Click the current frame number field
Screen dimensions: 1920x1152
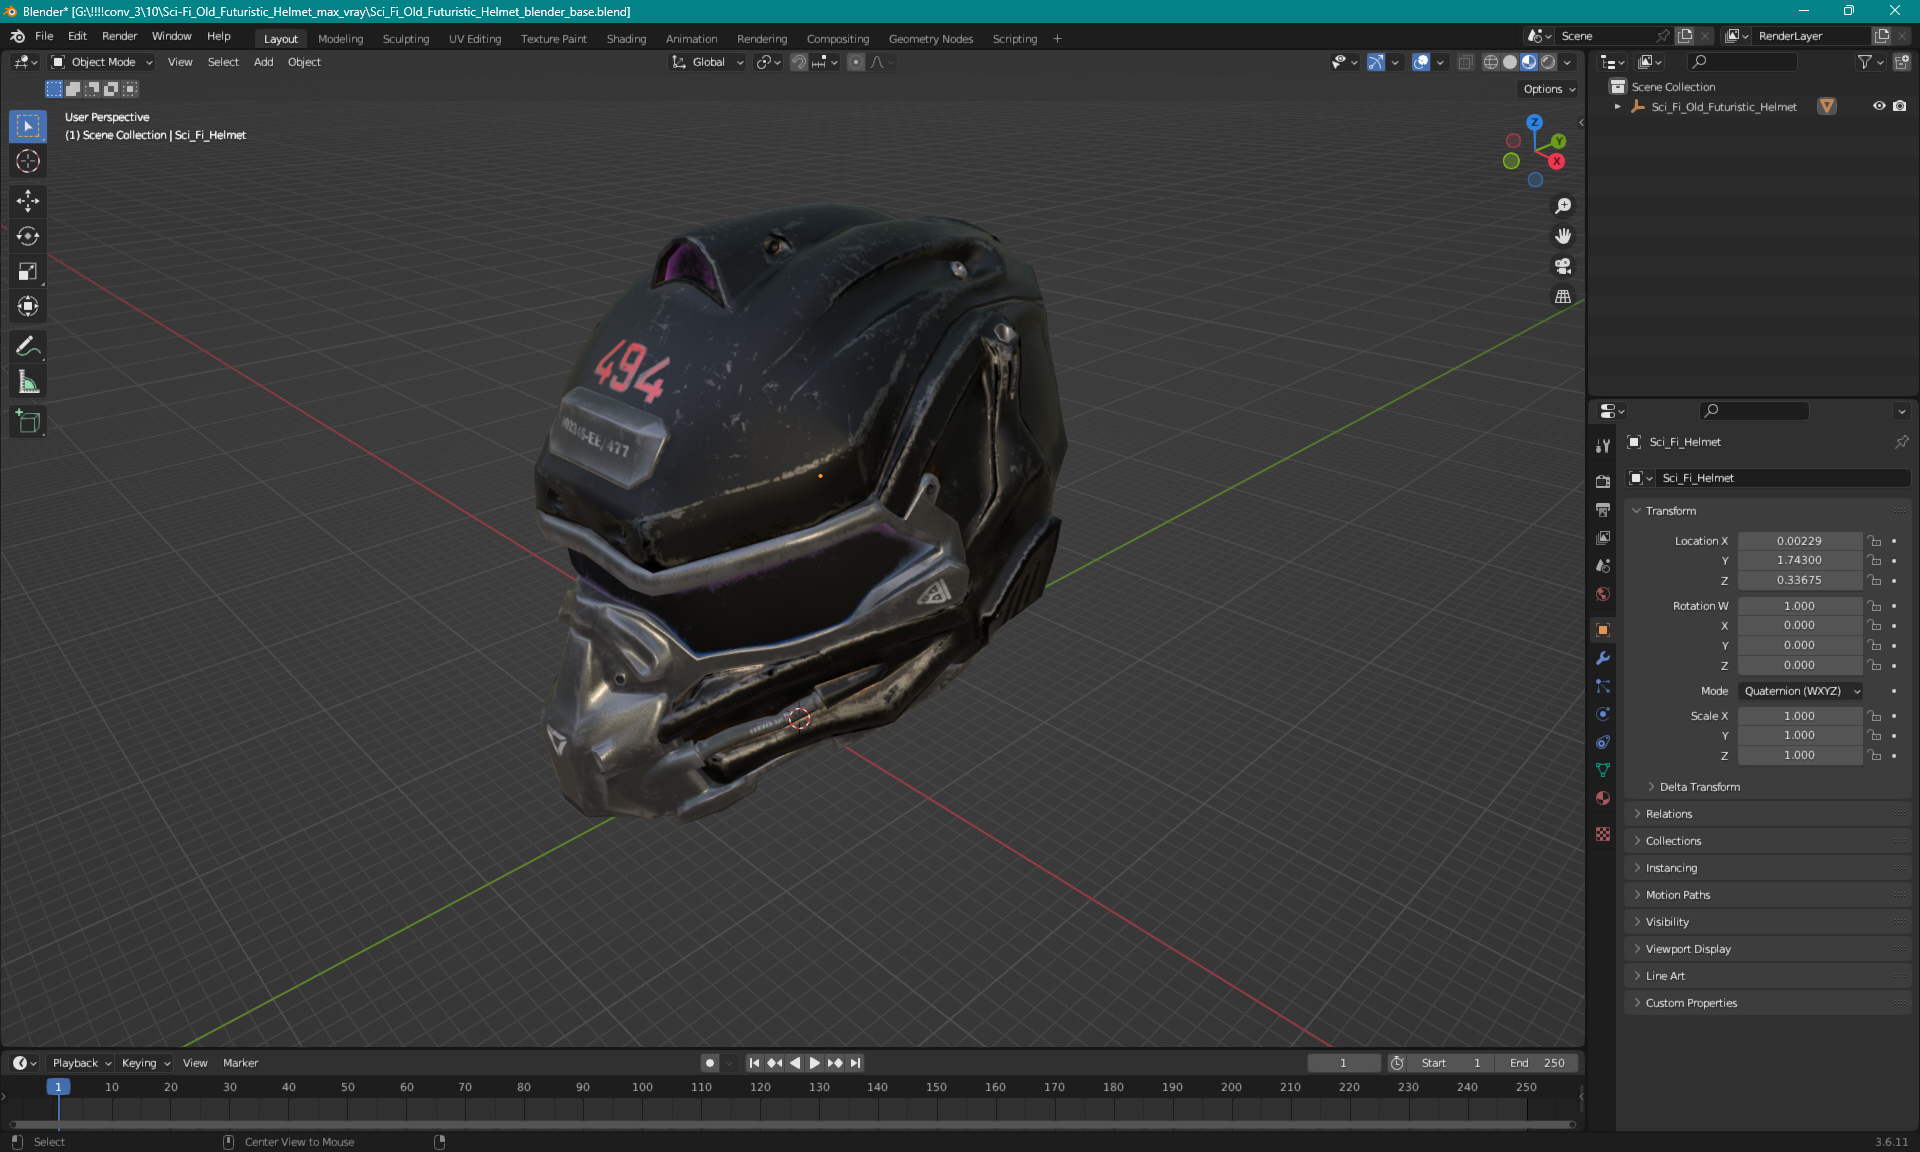(x=1343, y=1063)
